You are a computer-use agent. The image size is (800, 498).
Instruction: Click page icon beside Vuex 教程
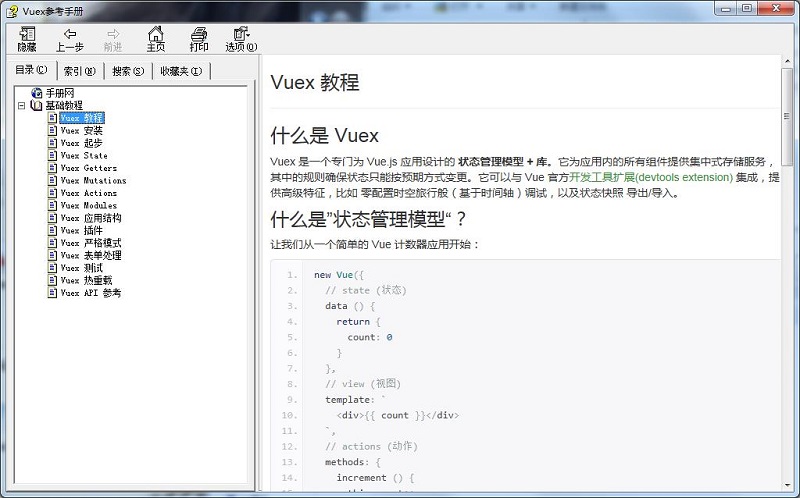pos(52,117)
